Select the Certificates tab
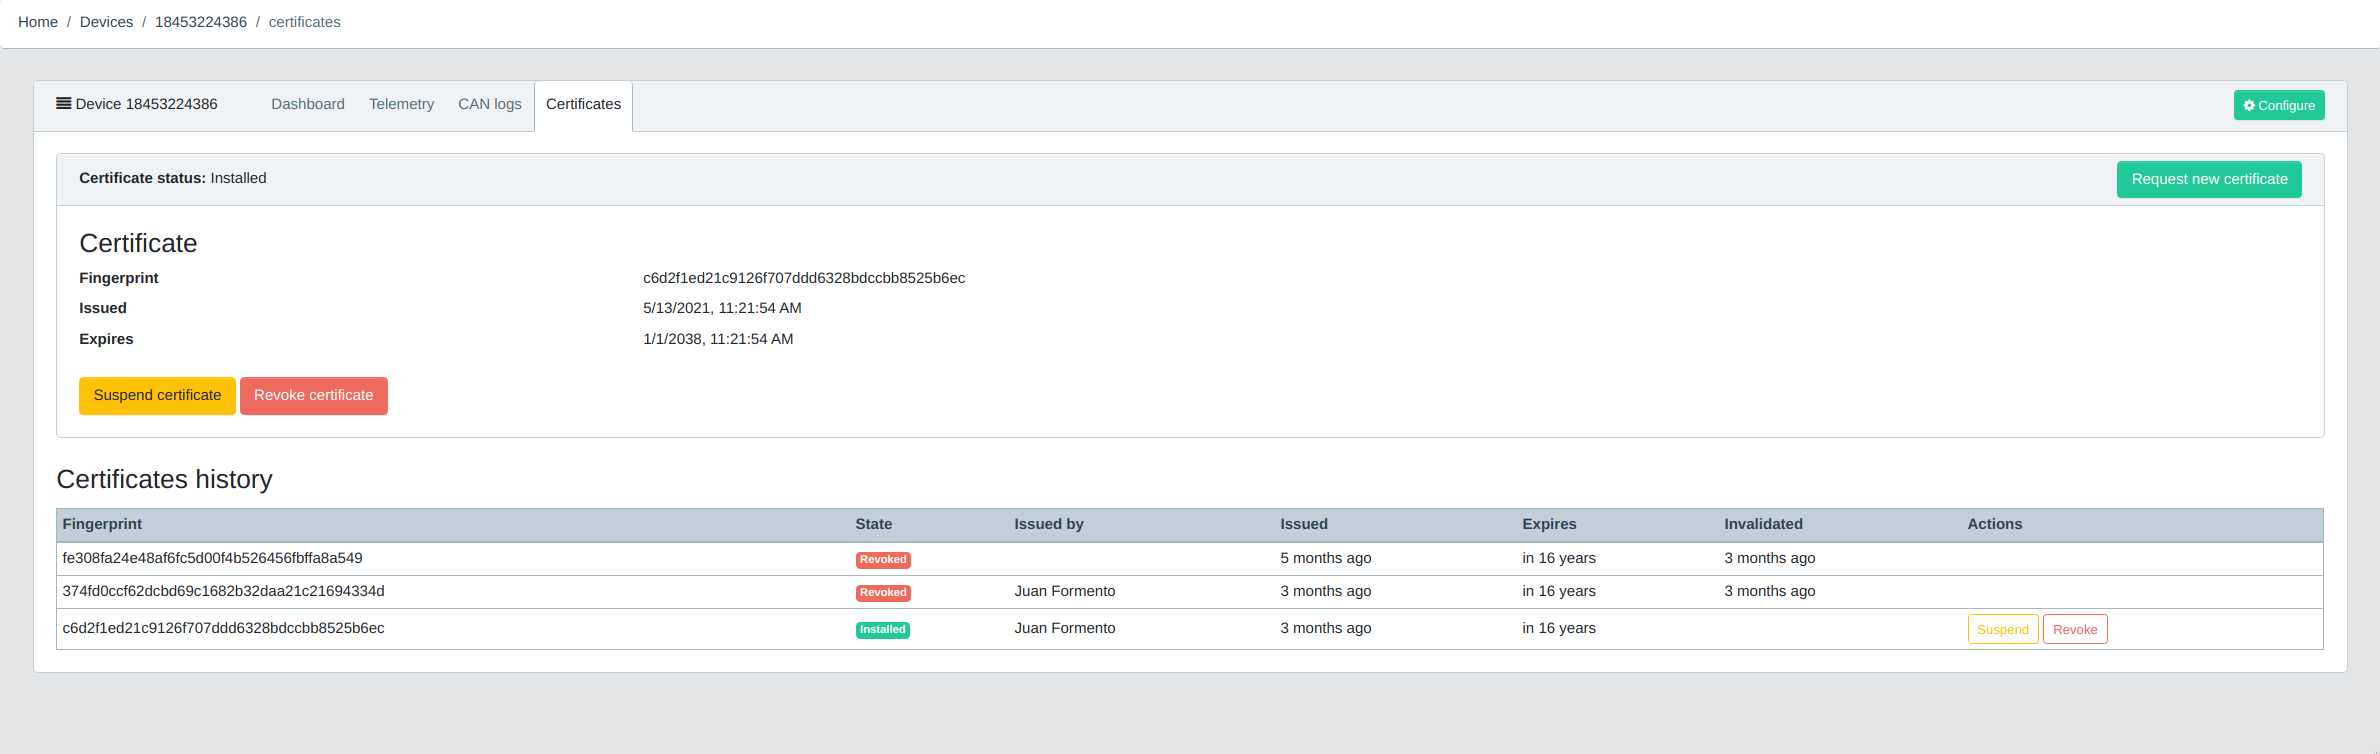The width and height of the screenshot is (2380, 754). click(583, 104)
